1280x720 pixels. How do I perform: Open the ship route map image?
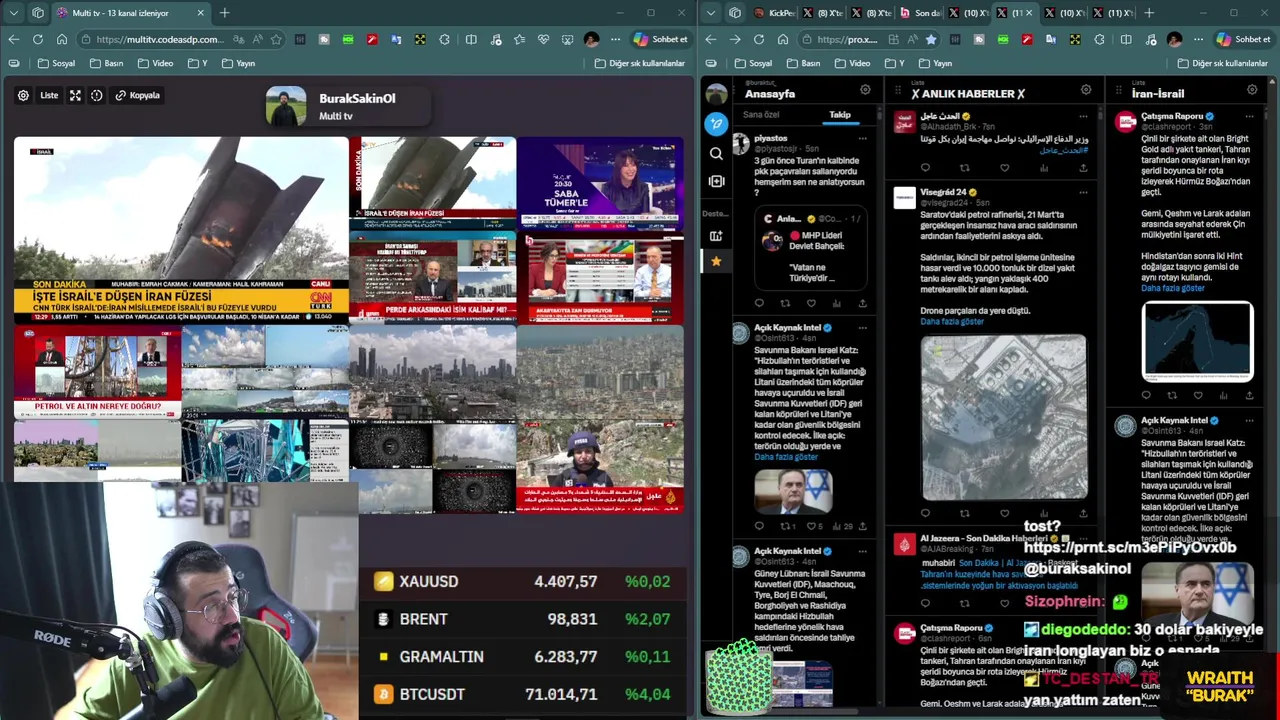click(x=1197, y=342)
